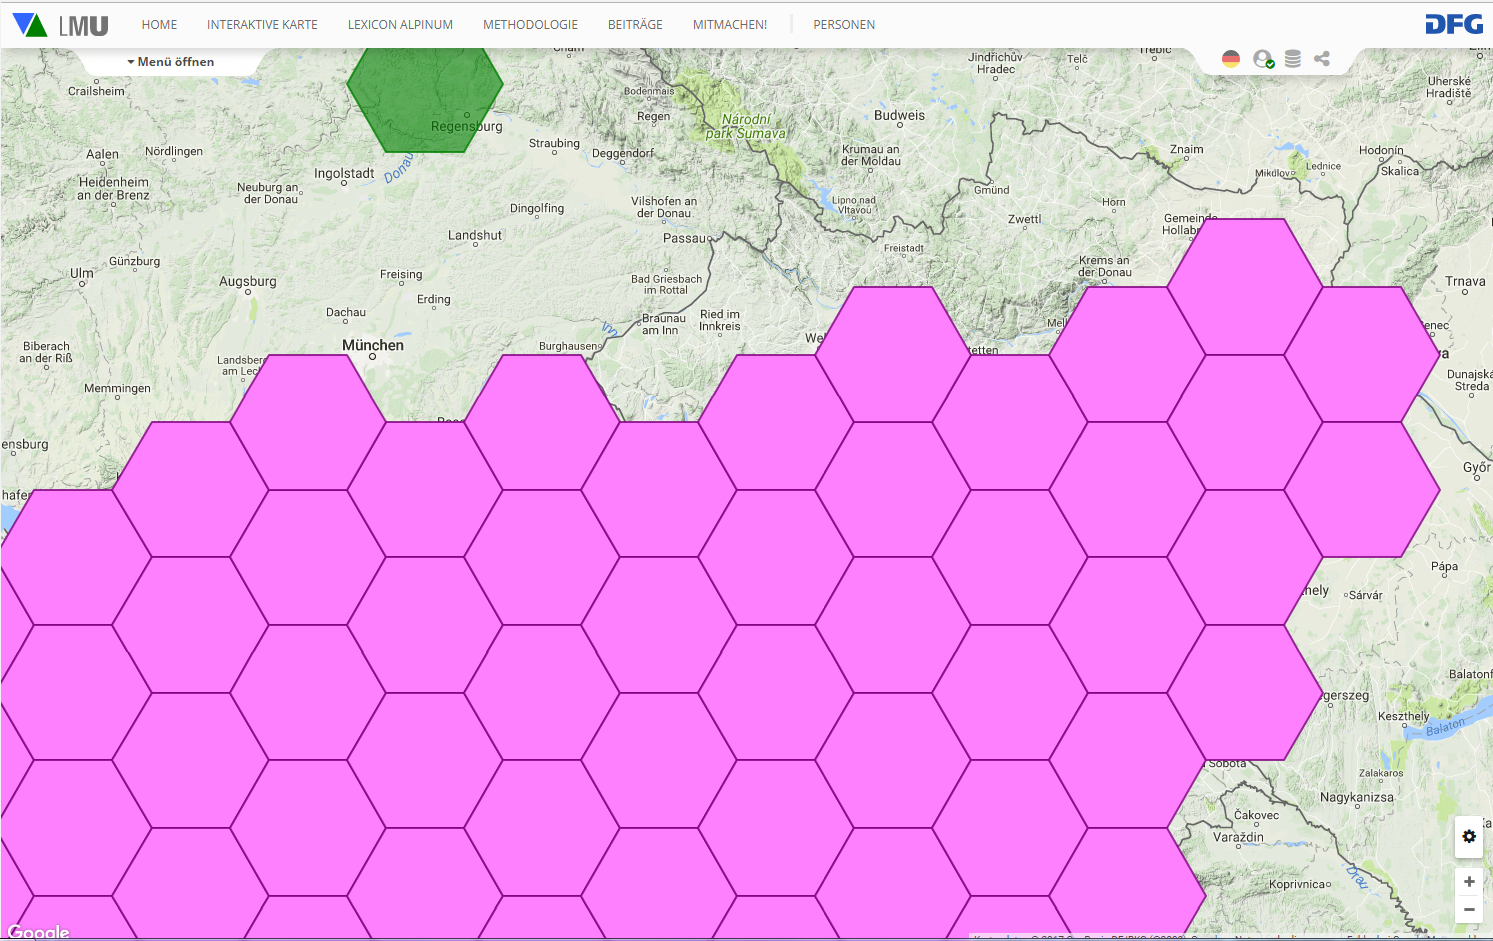
Task: Open the user account icon
Action: 1263,59
